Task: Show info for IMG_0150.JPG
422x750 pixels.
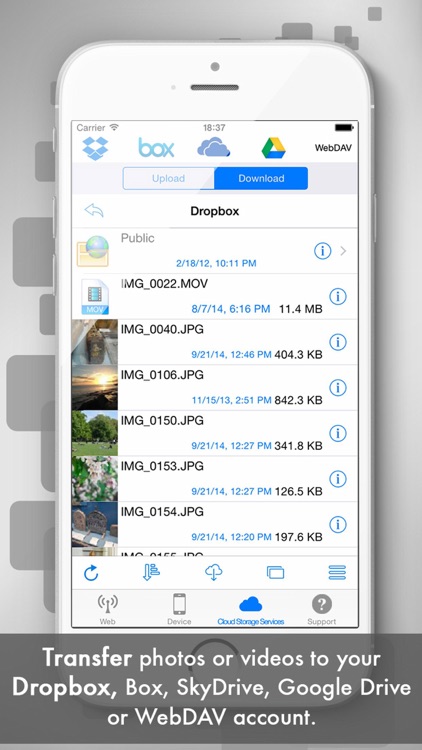Action: 338,433
